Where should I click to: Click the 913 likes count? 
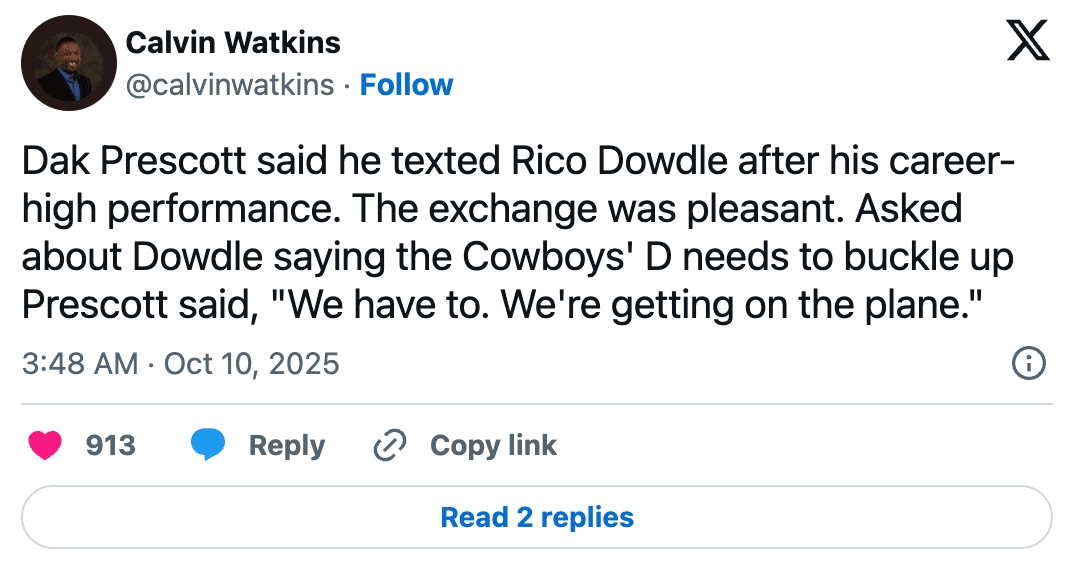pos(110,446)
